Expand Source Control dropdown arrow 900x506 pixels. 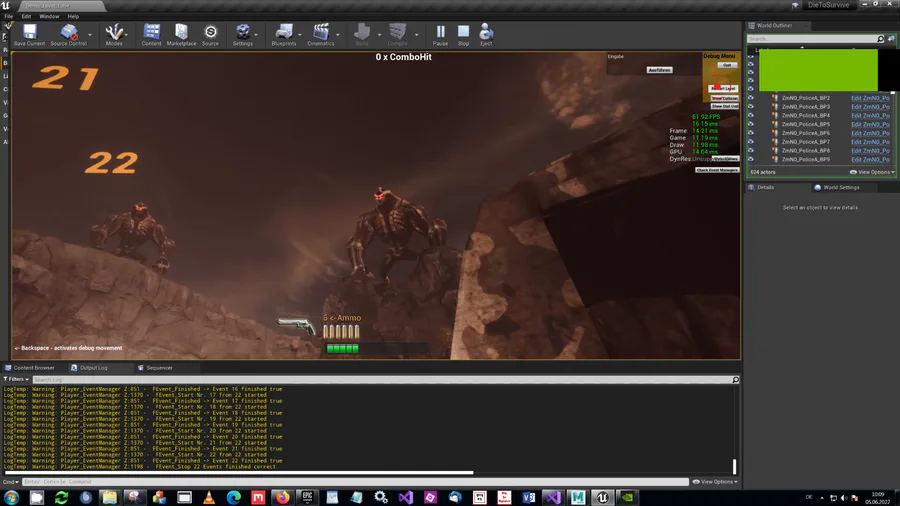[90, 35]
